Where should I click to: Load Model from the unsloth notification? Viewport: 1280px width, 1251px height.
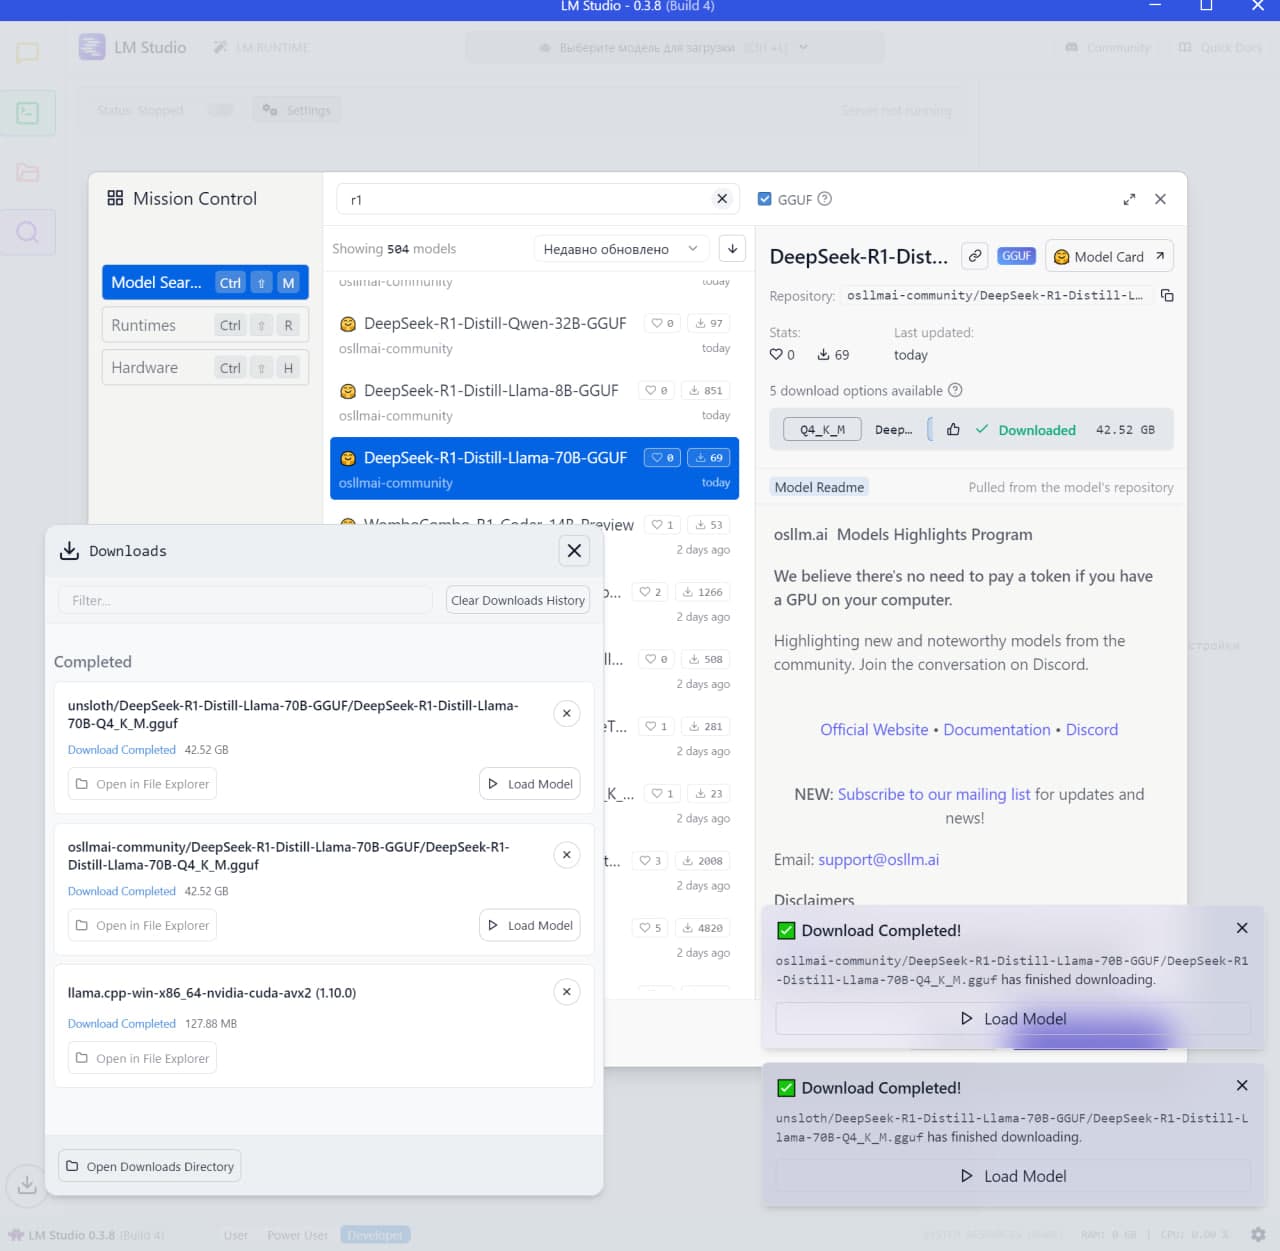(x=1013, y=1176)
